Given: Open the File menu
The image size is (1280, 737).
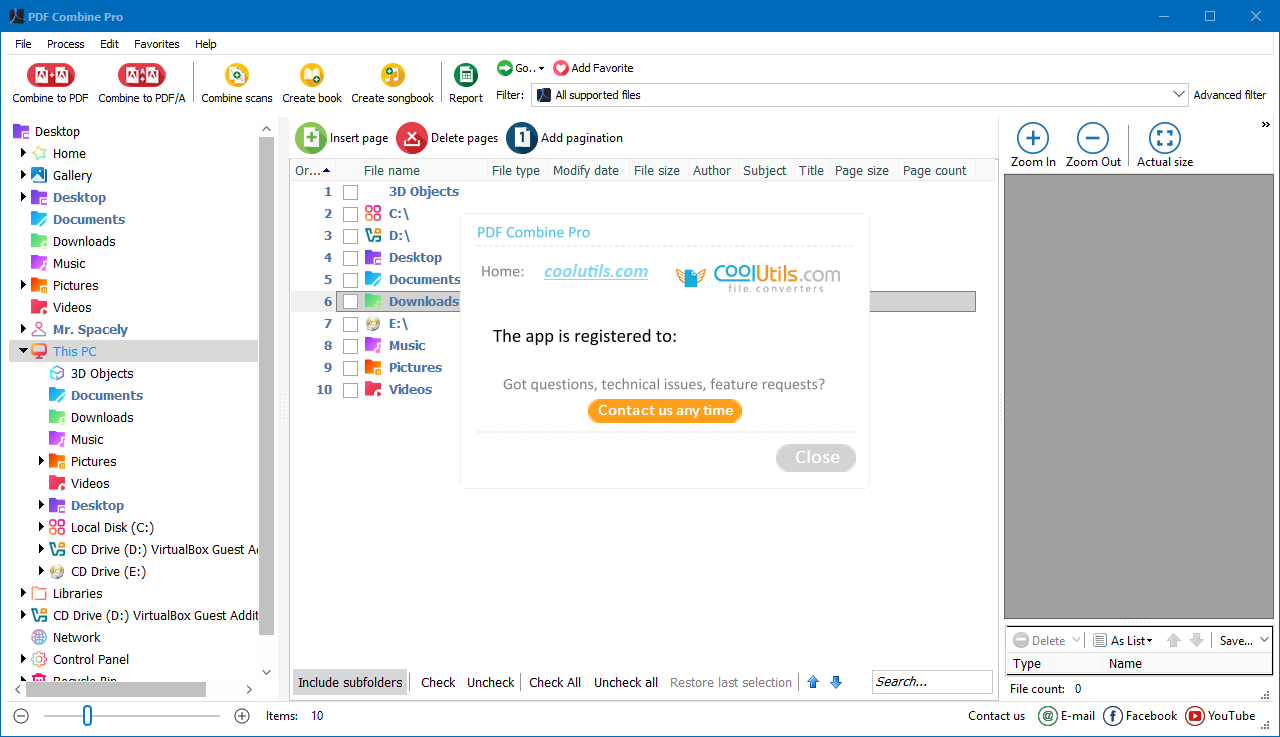Looking at the screenshot, I should (x=23, y=44).
